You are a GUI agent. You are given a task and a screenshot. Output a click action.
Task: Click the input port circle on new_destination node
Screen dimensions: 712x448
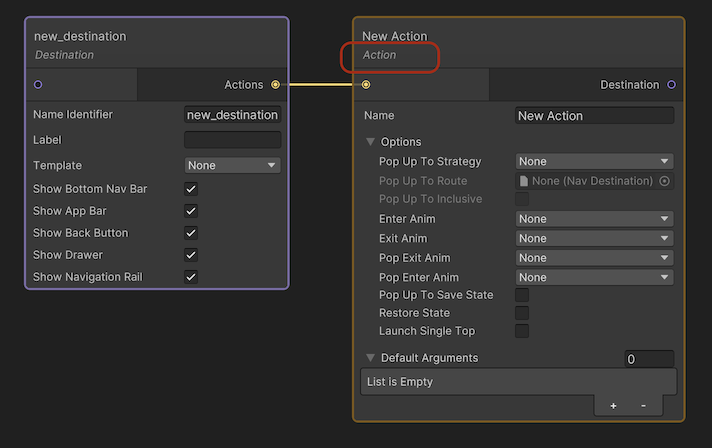[38, 85]
